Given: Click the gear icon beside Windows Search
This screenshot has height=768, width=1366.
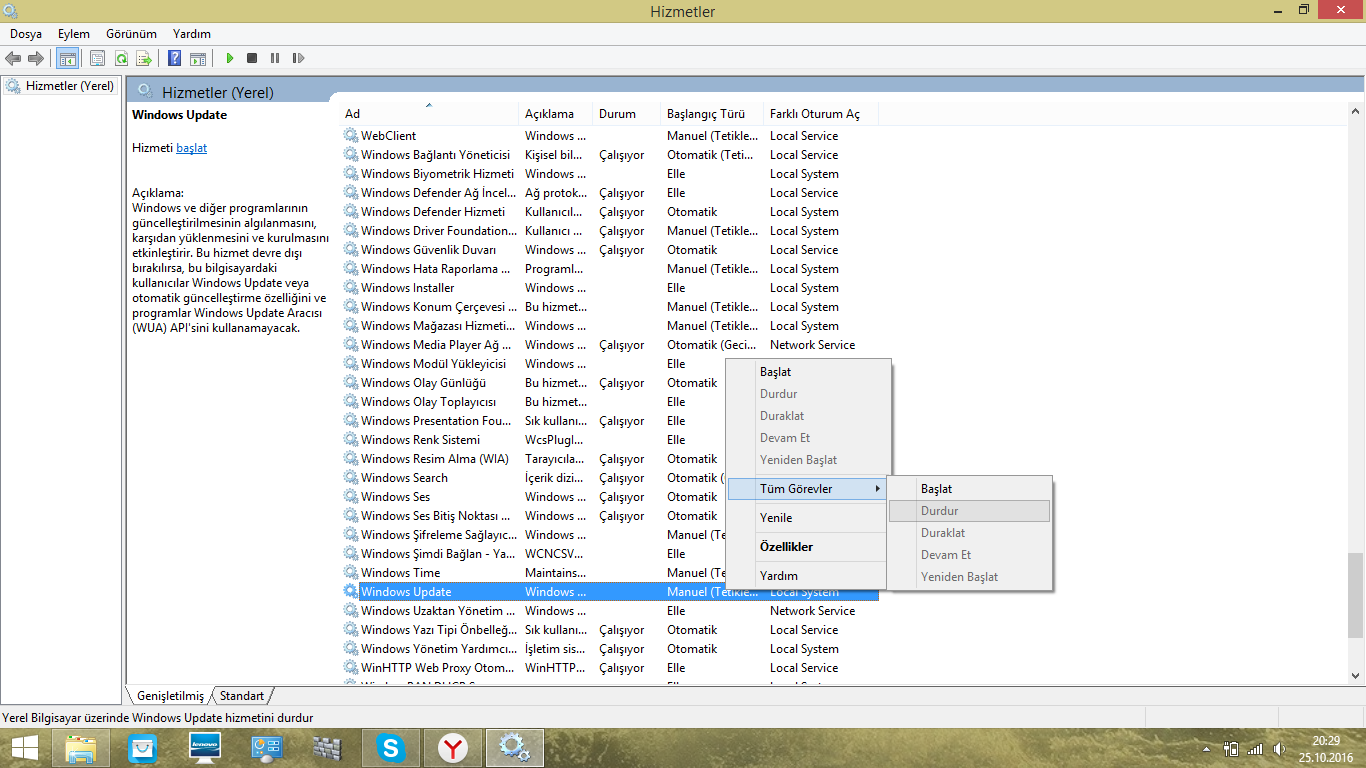Looking at the screenshot, I should 350,478.
